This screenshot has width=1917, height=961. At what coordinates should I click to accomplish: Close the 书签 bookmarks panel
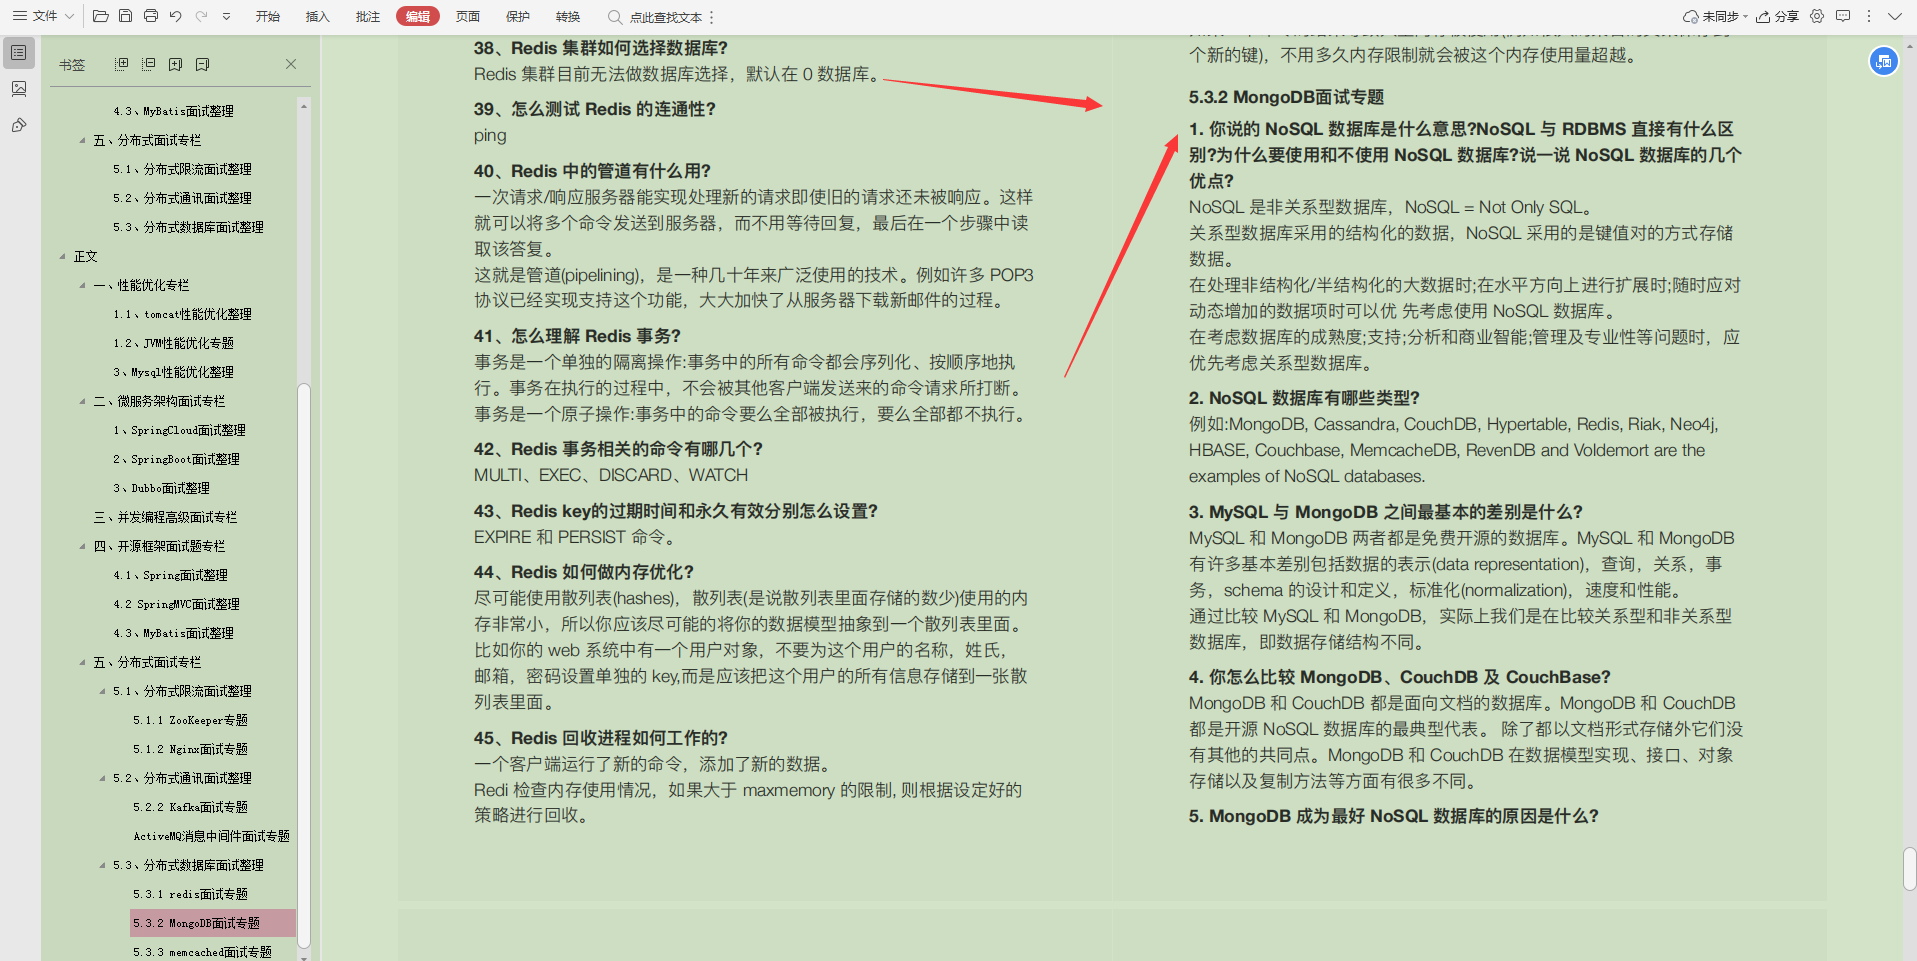(x=291, y=64)
